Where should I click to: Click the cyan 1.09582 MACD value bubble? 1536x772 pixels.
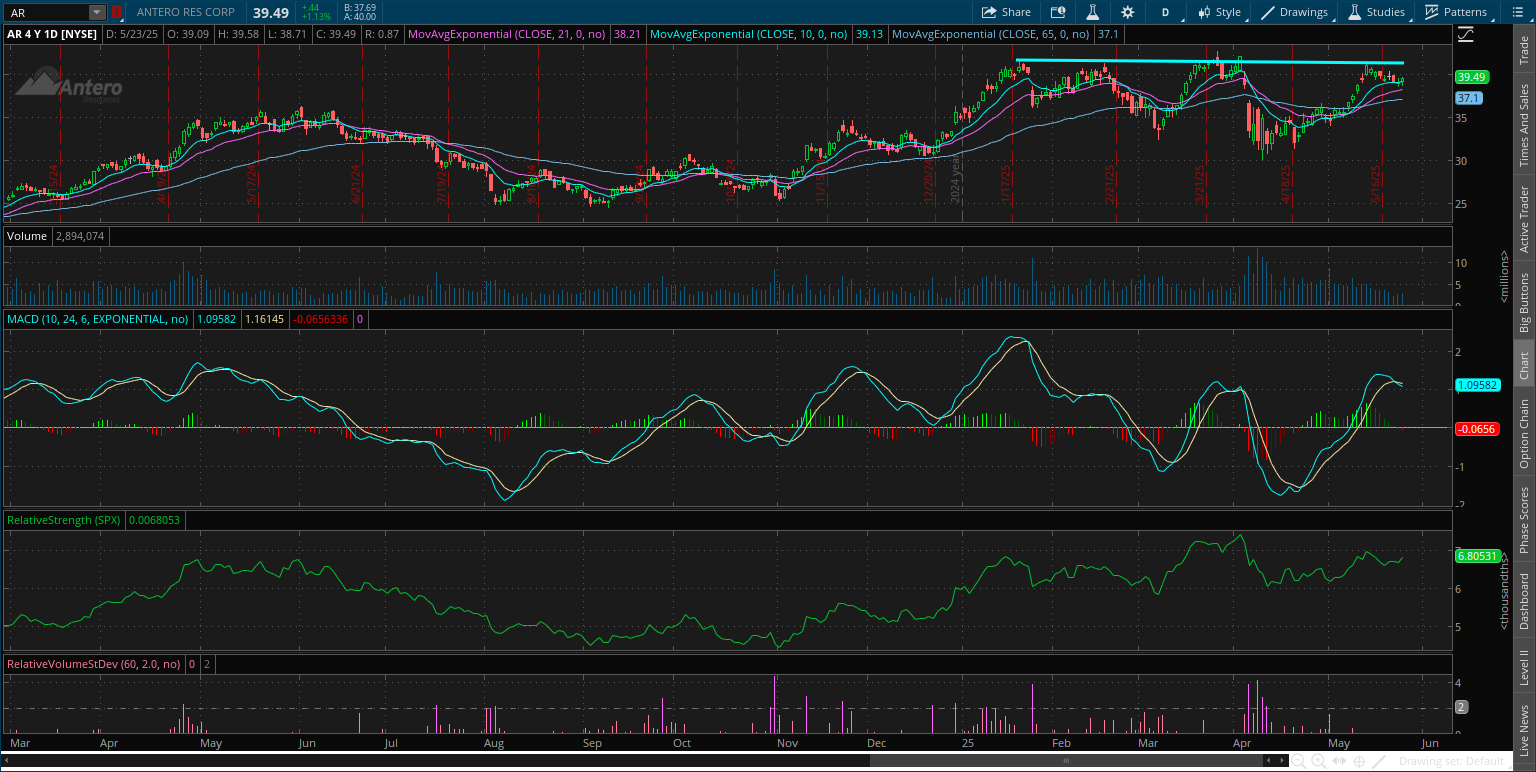1478,385
